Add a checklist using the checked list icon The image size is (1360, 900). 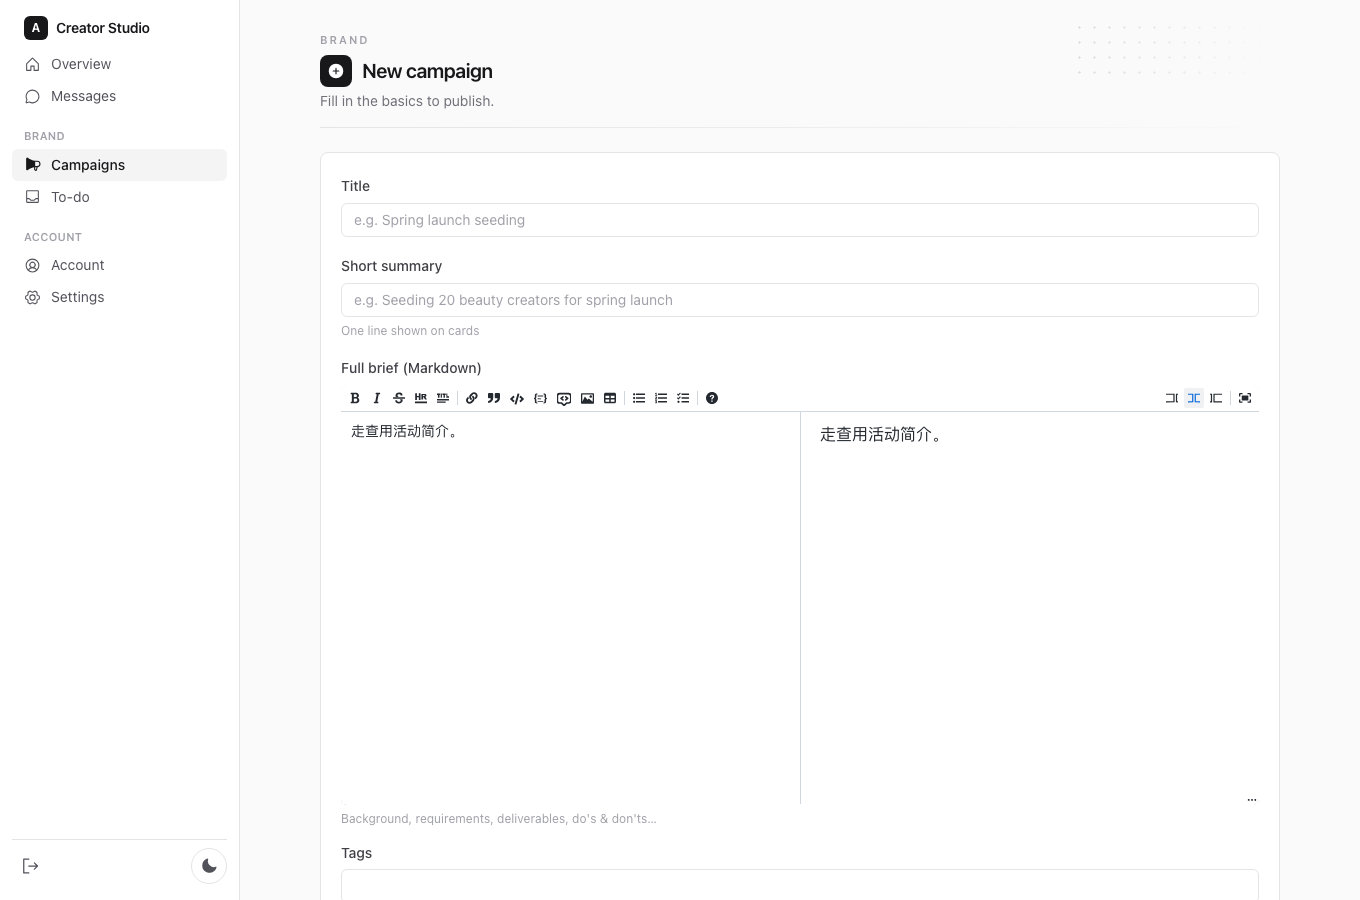pyautogui.click(x=683, y=398)
